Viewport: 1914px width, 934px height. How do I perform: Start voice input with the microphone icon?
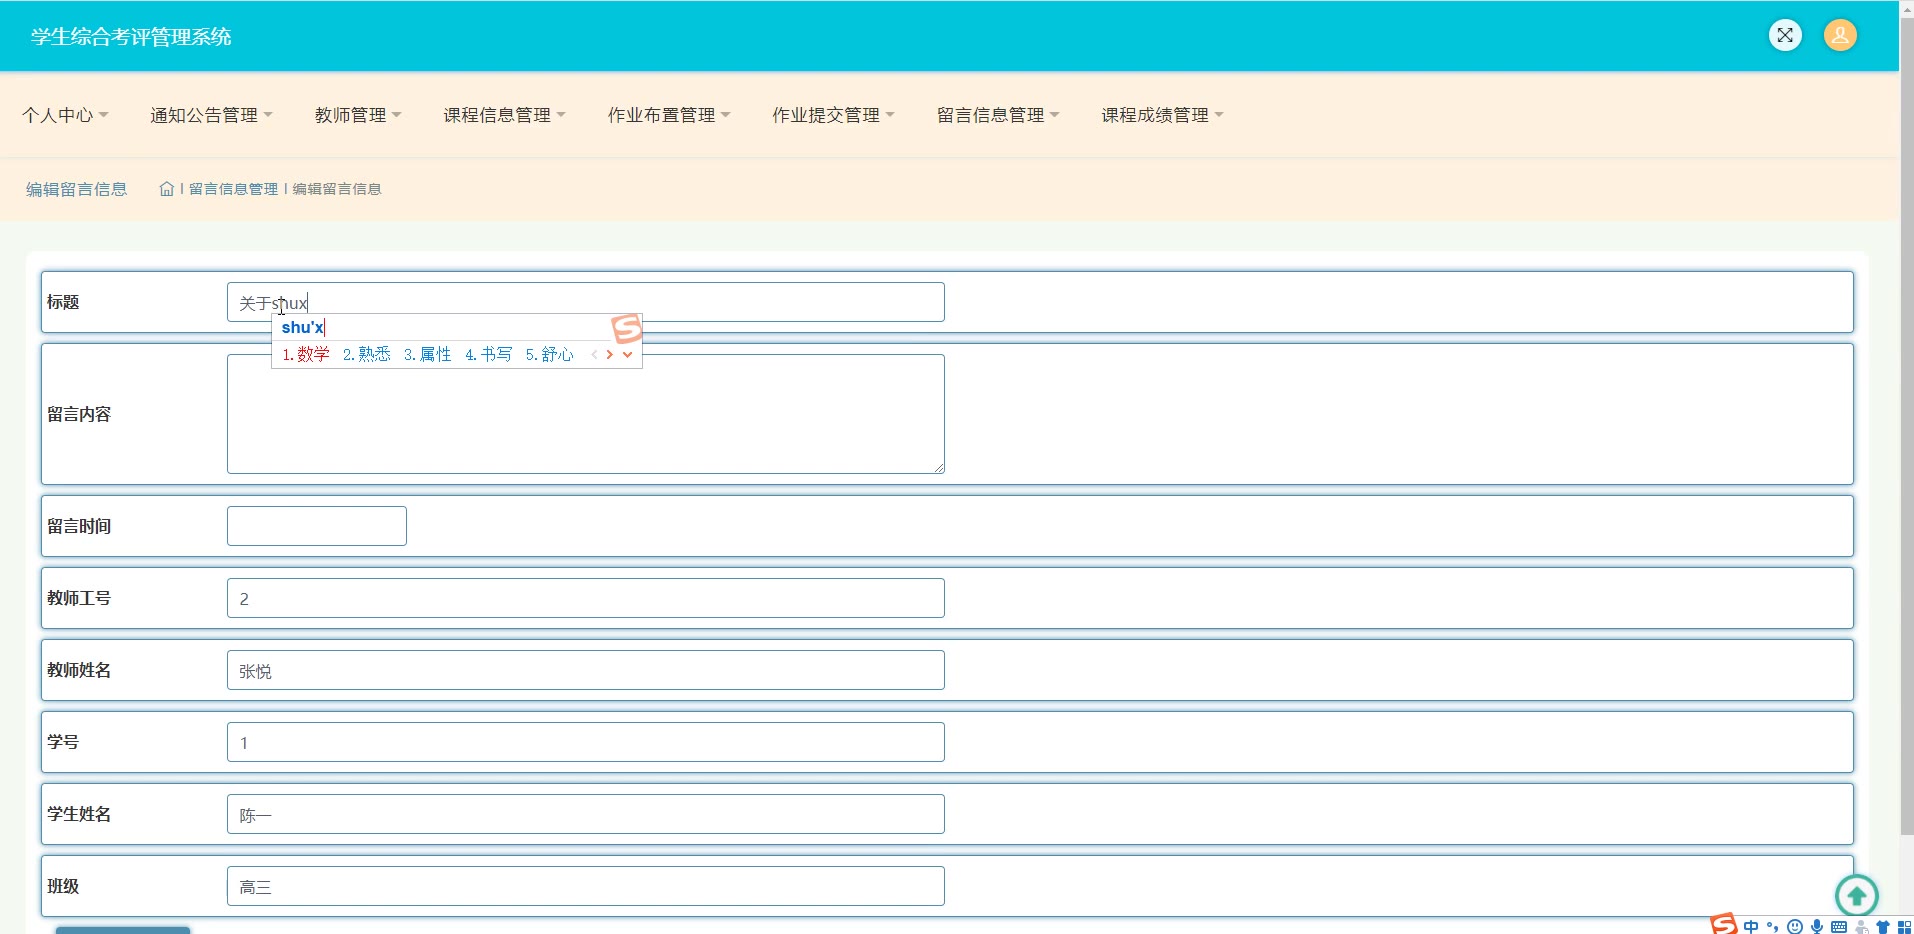pyautogui.click(x=1817, y=927)
